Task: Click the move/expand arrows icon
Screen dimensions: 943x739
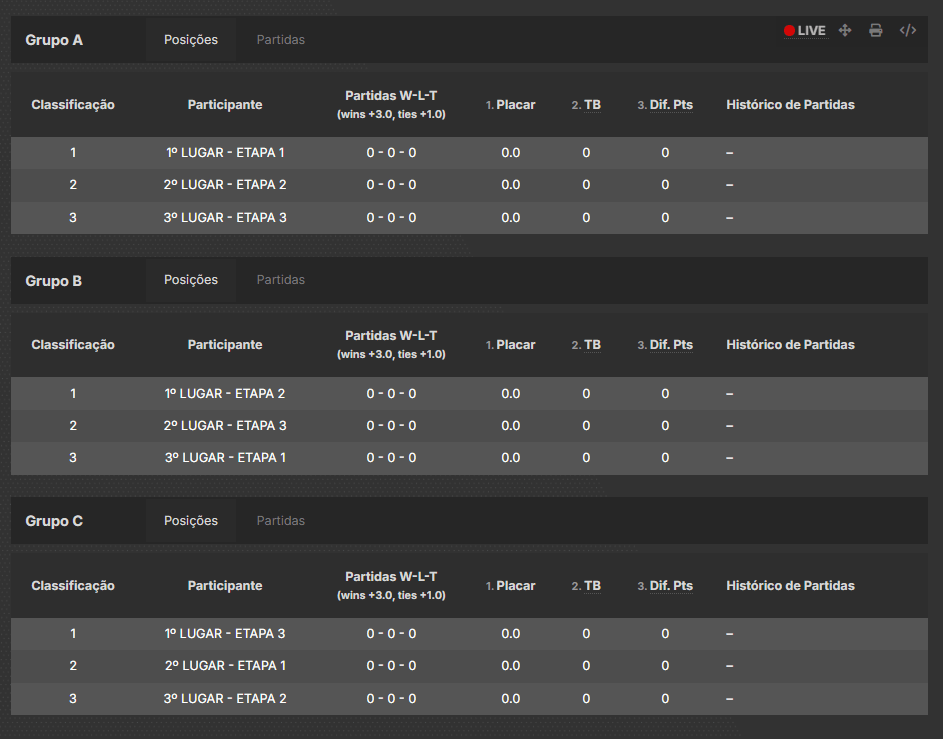Action: (x=845, y=31)
